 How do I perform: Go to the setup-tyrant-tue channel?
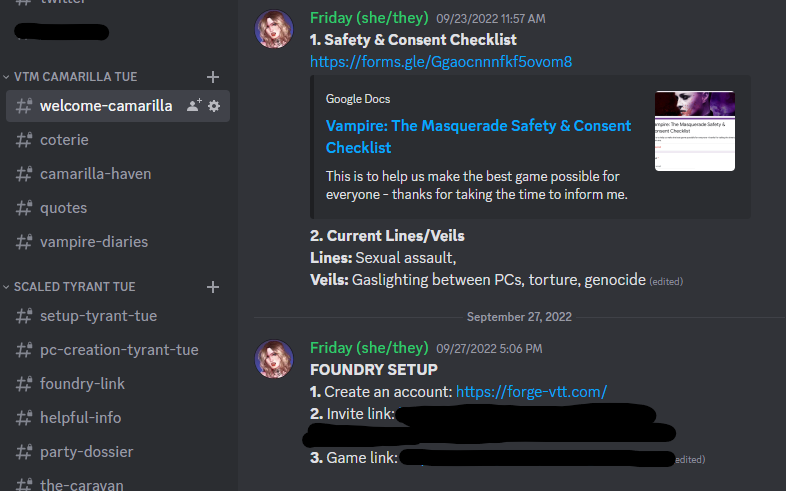98,316
